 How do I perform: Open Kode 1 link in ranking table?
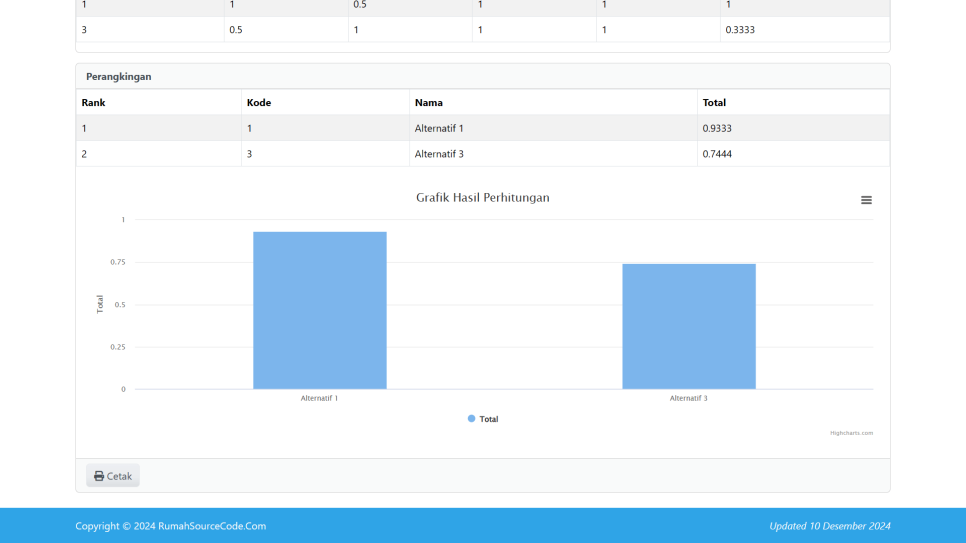[249, 128]
